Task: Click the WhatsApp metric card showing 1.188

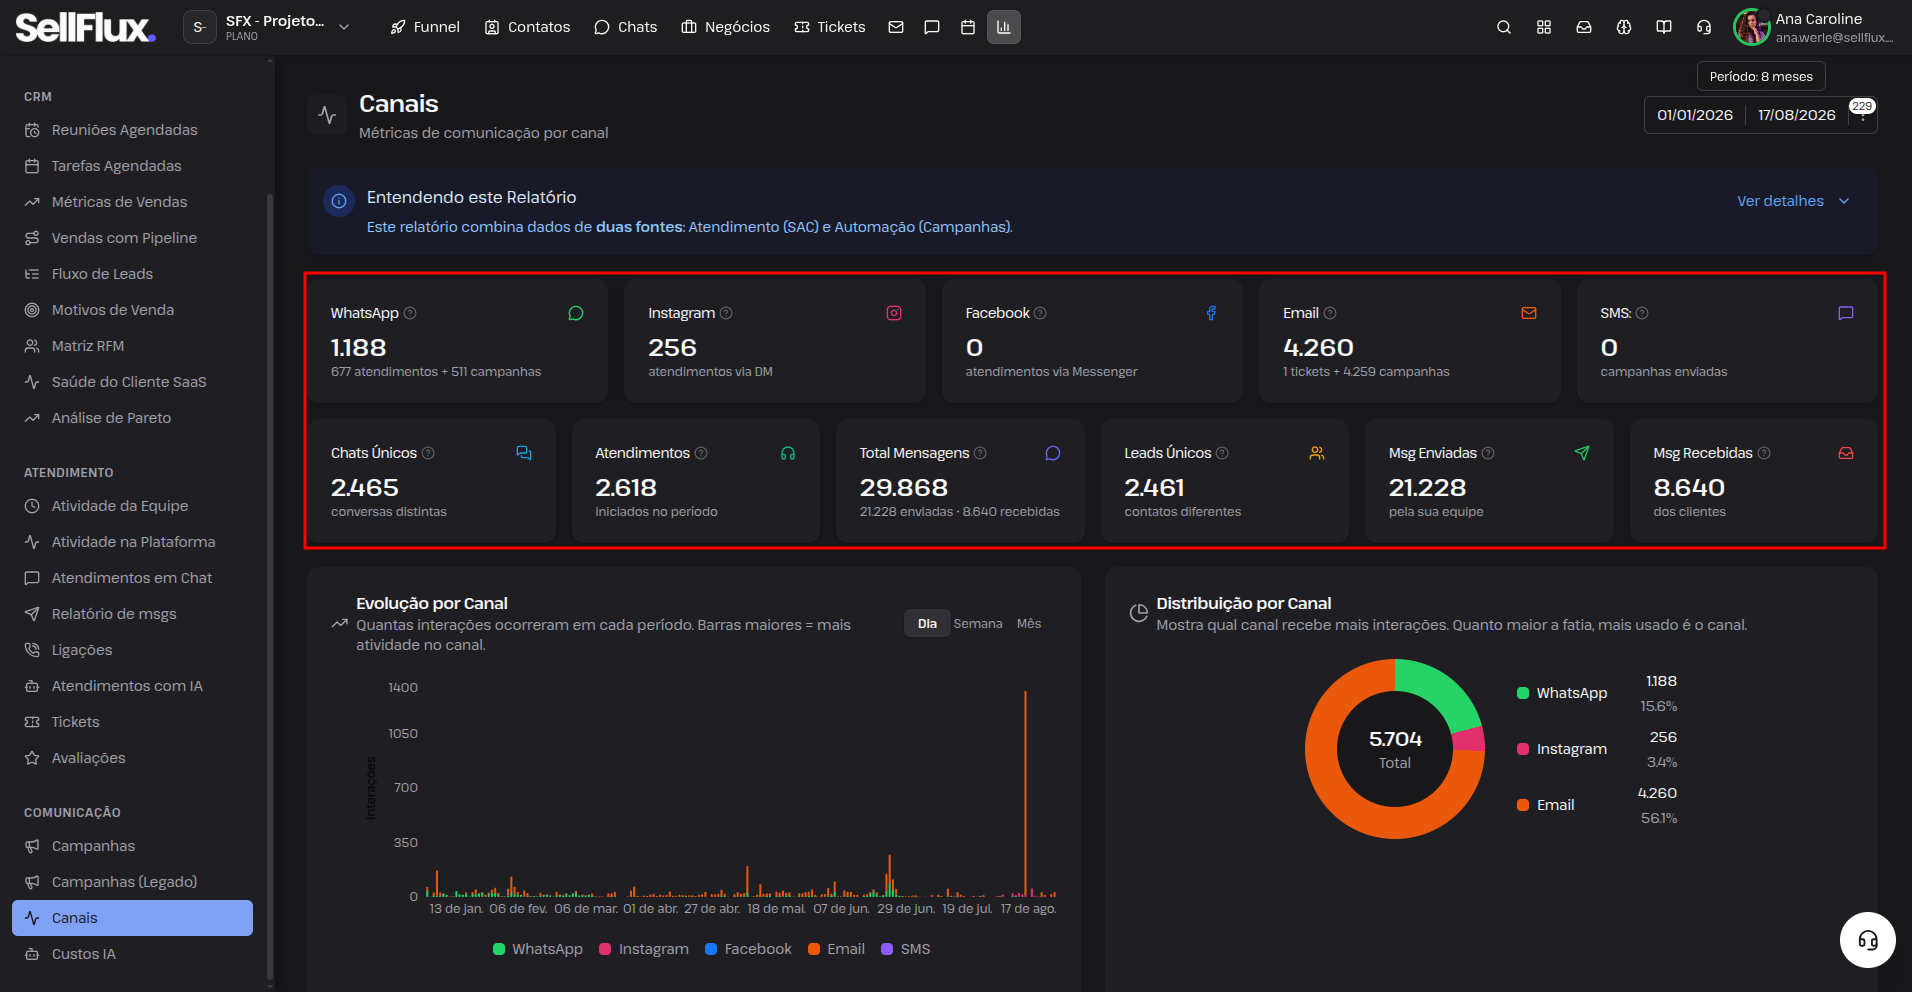Action: pyautogui.click(x=458, y=341)
